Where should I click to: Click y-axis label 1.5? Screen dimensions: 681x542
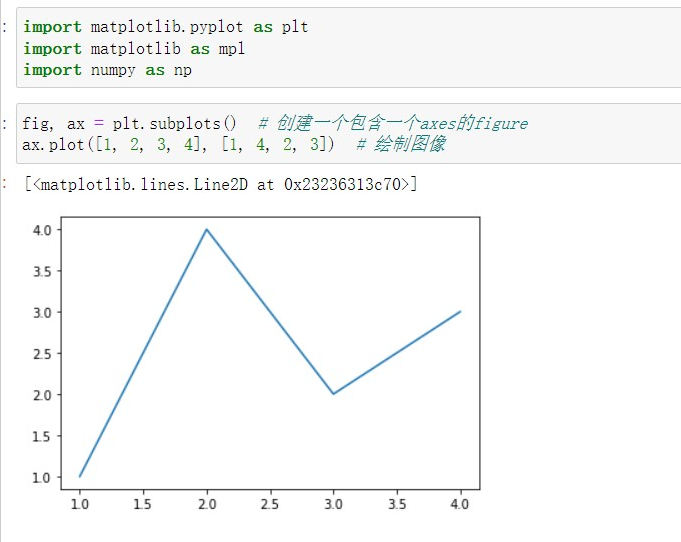point(42,436)
